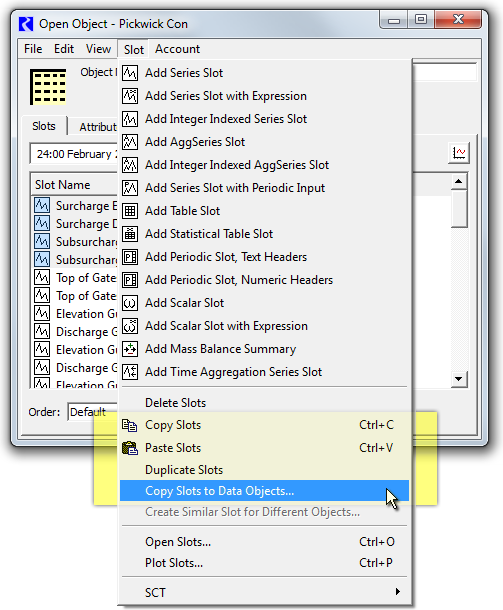
Task: Close the Open Object window
Action: (458, 19)
